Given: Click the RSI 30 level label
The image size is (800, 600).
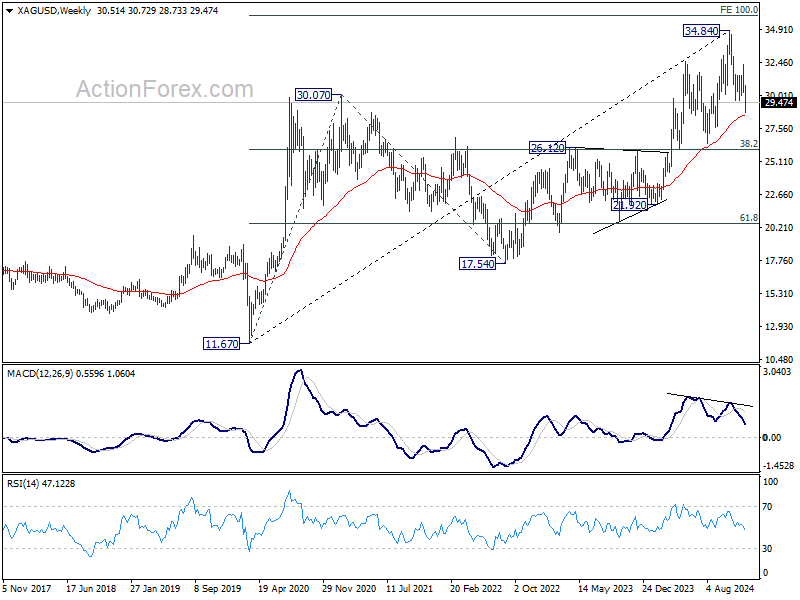Looking at the screenshot, I should [767, 549].
